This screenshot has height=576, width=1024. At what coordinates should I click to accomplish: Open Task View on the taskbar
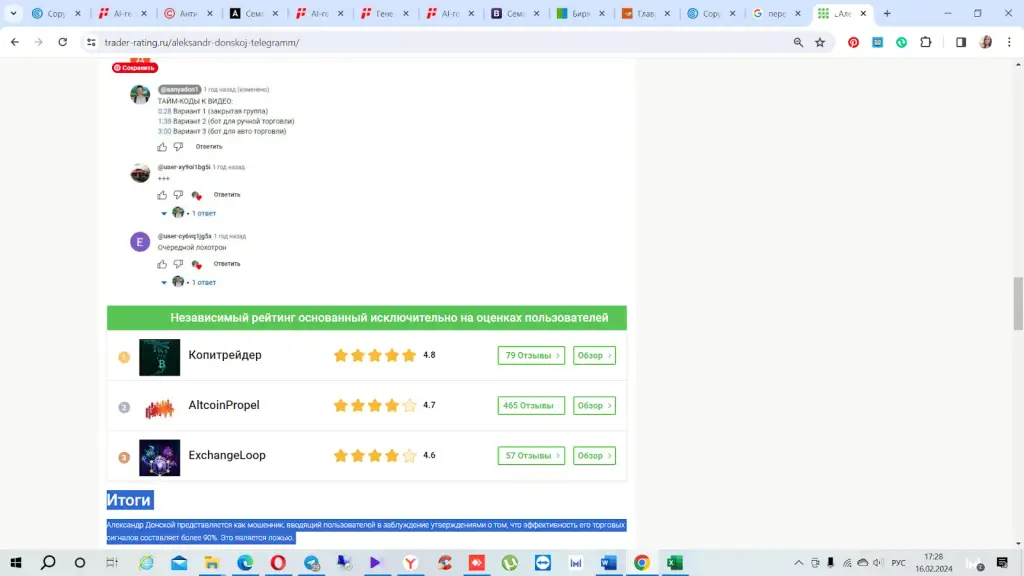tap(112, 562)
